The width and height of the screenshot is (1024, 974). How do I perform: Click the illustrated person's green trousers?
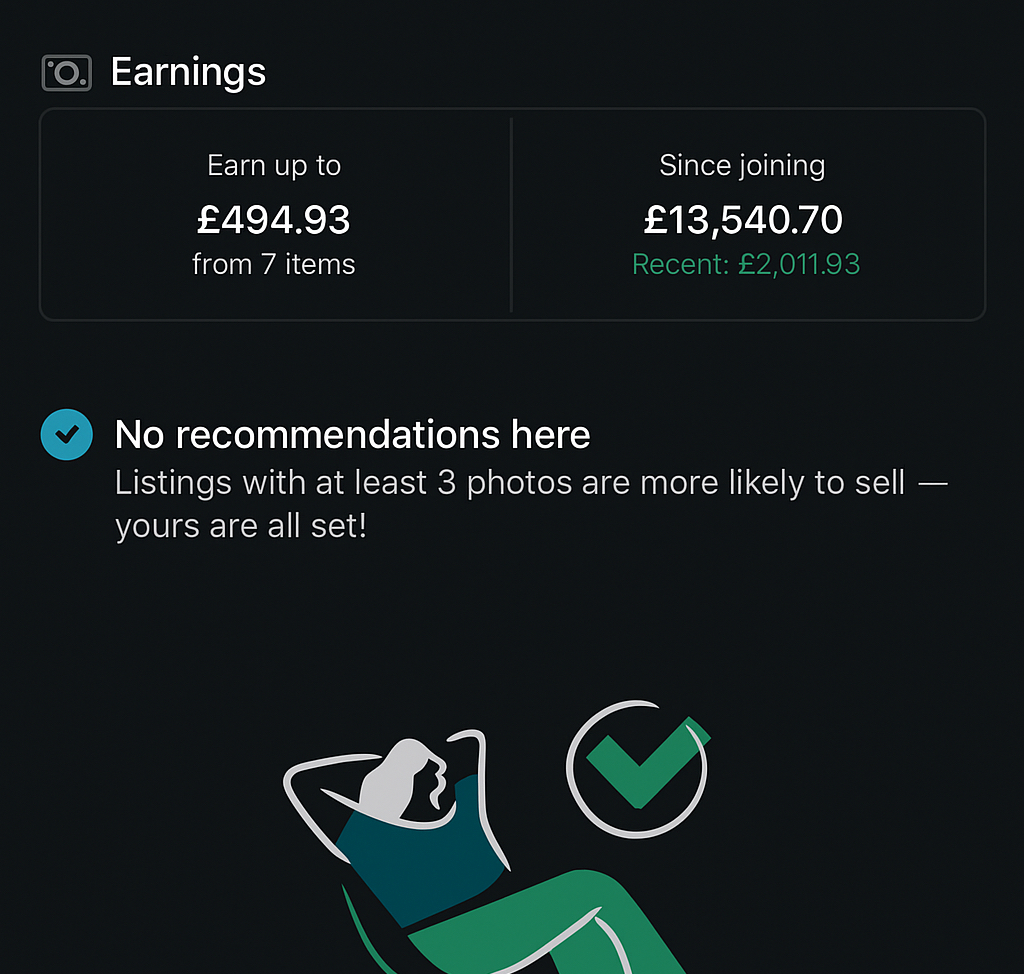coord(560,922)
